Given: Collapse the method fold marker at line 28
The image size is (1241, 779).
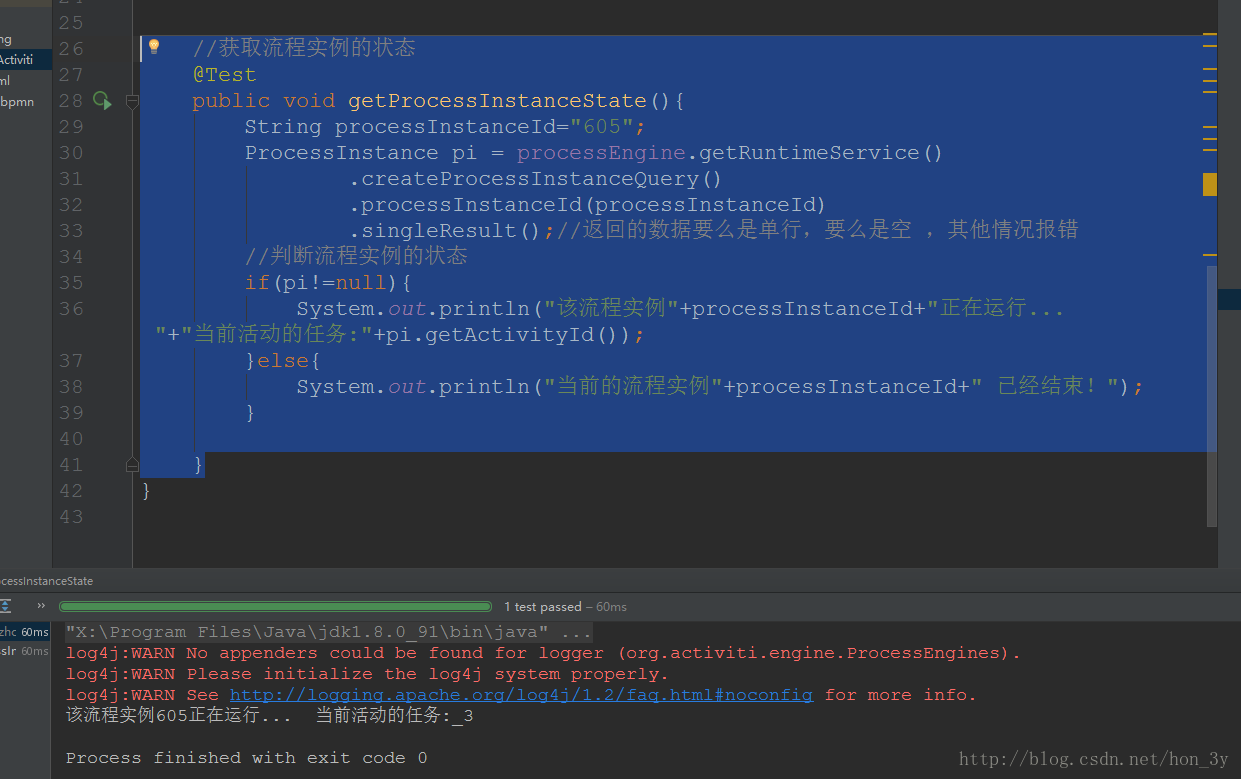Looking at the screenshot, I should click(x=132, y=101).
